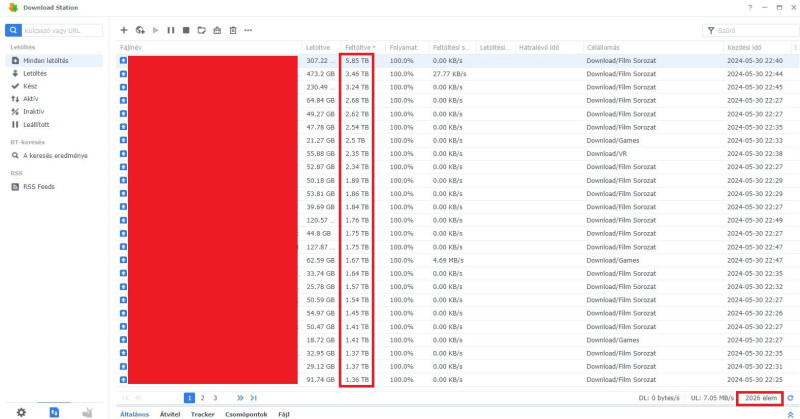Screen dimensions: 800x419
Task: Click the BT icon of the 91.74 GB row
Action: pos(123,380)
